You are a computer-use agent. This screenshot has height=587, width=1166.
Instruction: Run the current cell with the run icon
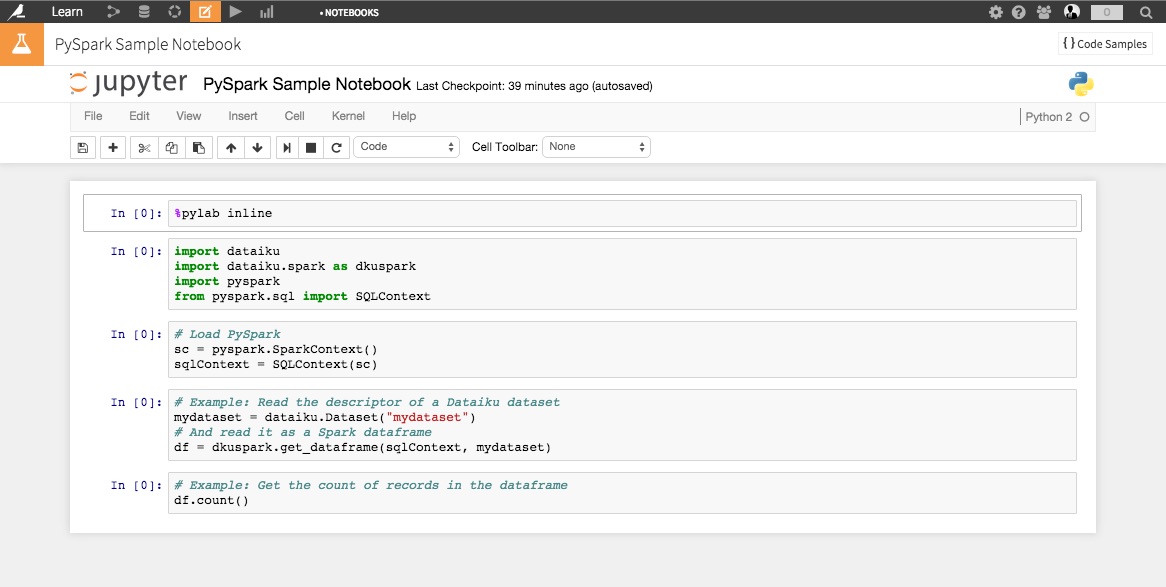point(287,148)
